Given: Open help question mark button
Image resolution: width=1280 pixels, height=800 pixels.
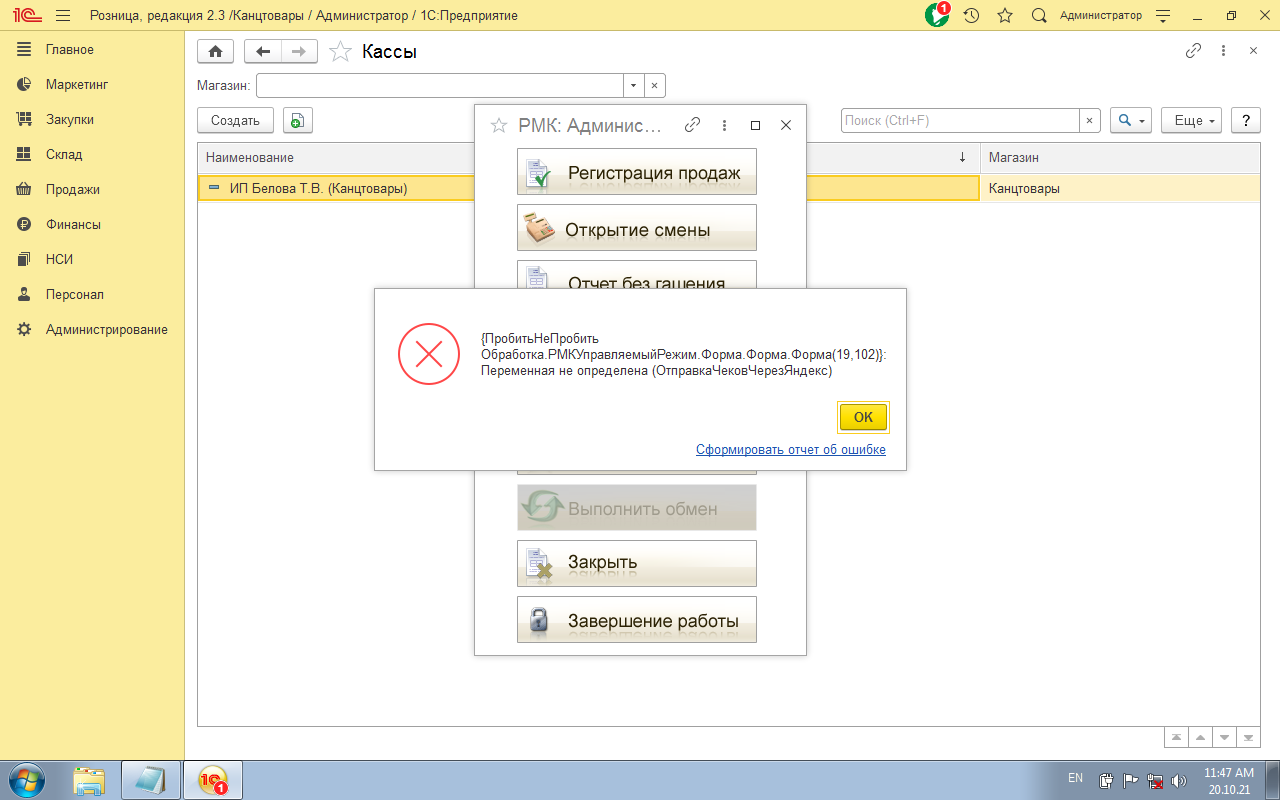Looking at the screenshot, I should [x=1245, y=120].
